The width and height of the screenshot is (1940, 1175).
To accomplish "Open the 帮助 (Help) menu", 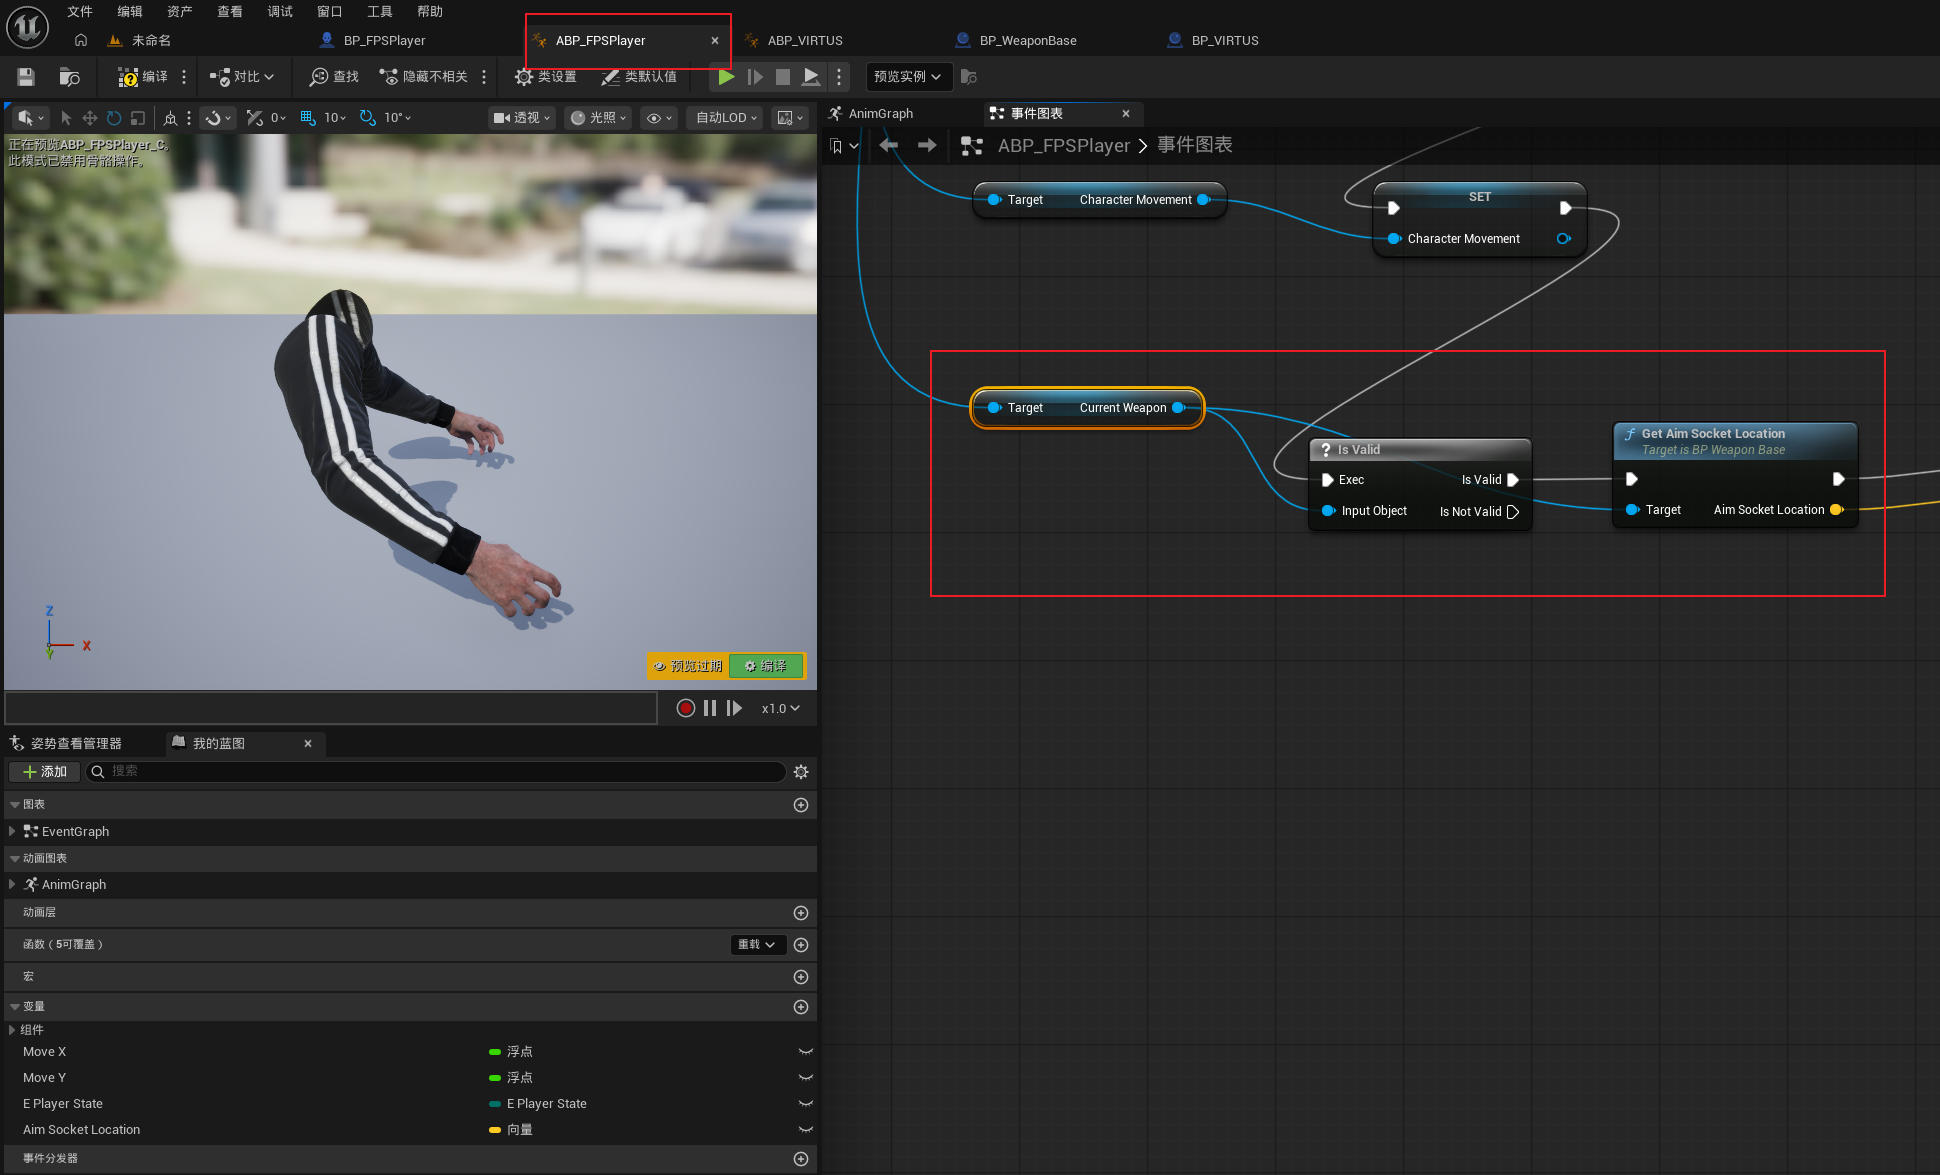I will tap(430, 12).
